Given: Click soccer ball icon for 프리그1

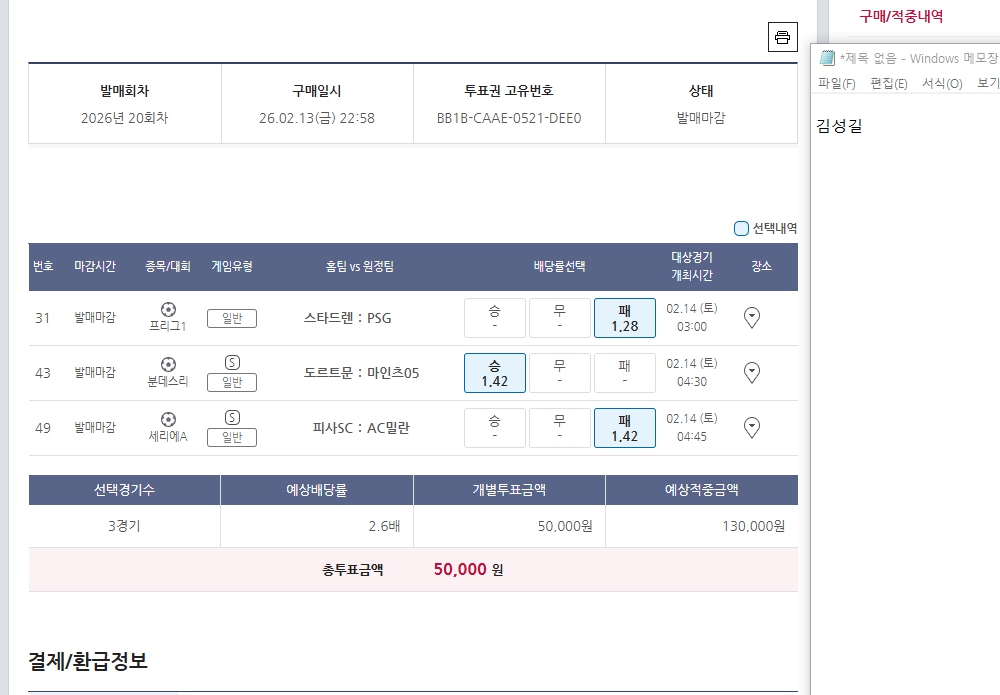Looking at the screenshot, I should click(168, 309).
